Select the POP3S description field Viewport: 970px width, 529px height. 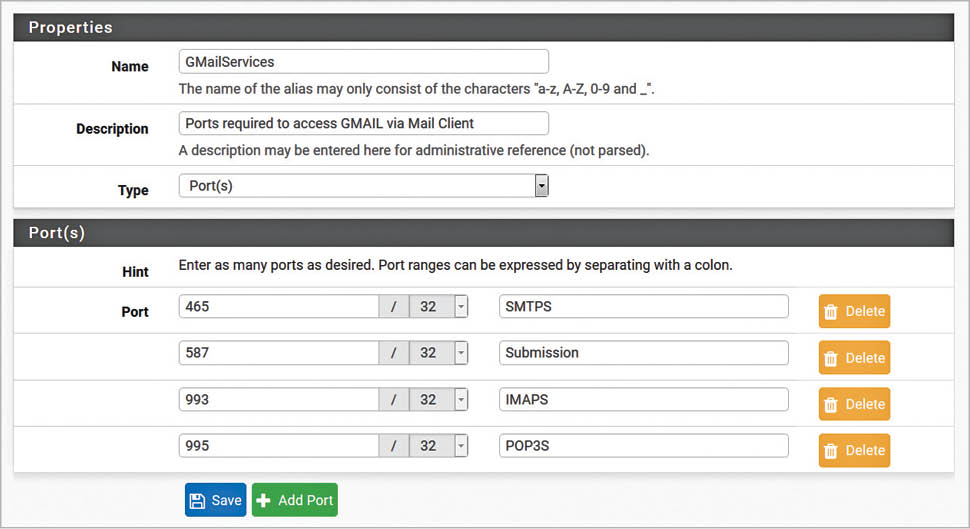point(643,446)
